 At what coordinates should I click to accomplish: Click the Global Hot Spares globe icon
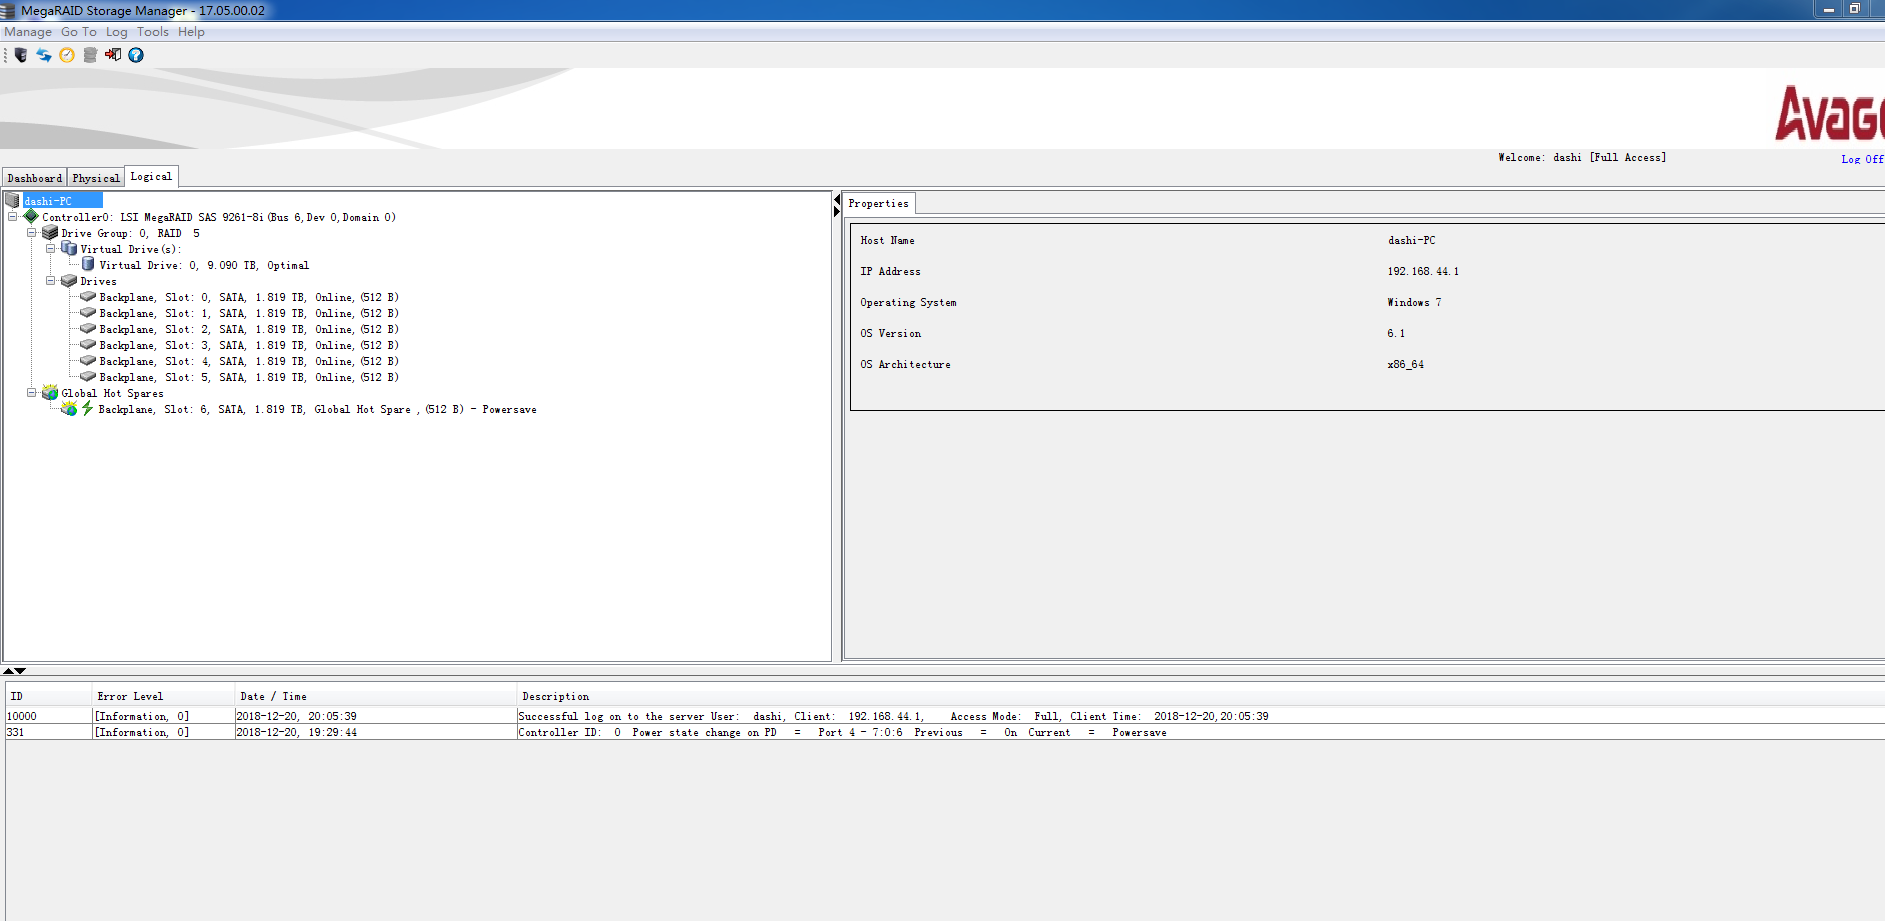pyautogui.click(x=50, y=392)
